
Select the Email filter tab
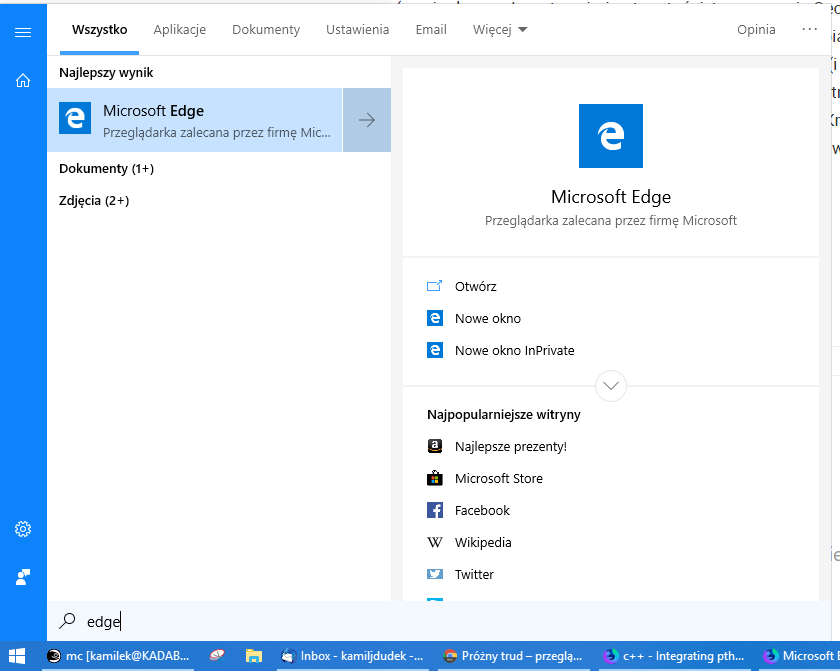coord(431,29)
